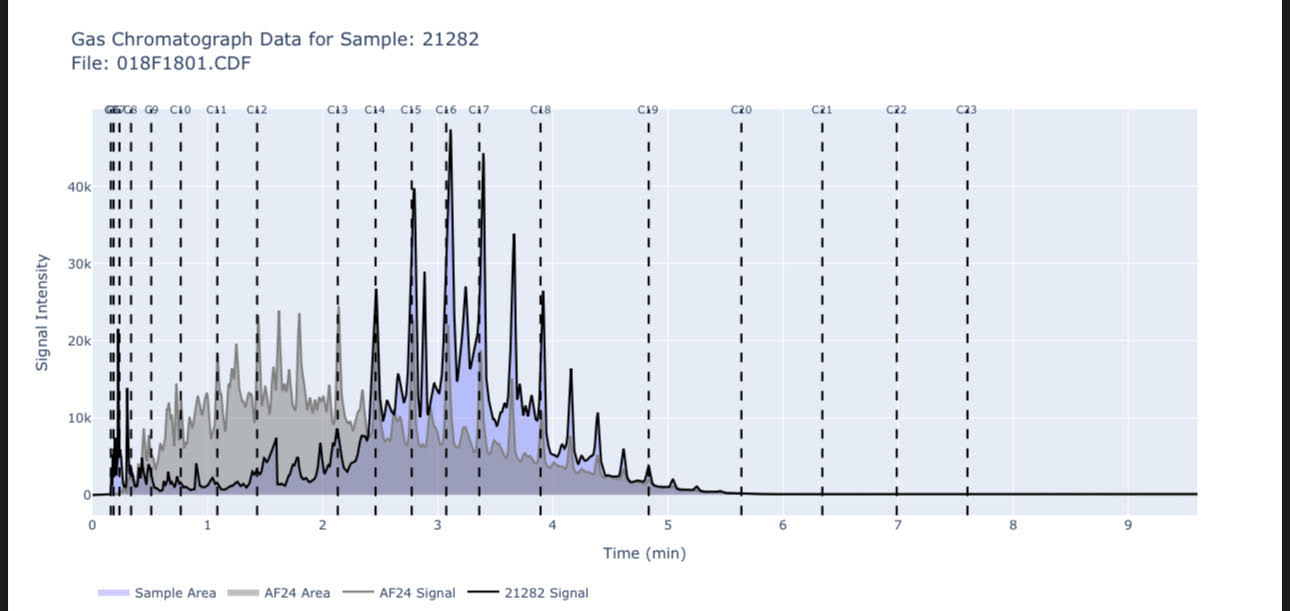Viewport: 1290px width, 611px height.
Task: Select the C19 dashed line label
Action: (648, 110)
